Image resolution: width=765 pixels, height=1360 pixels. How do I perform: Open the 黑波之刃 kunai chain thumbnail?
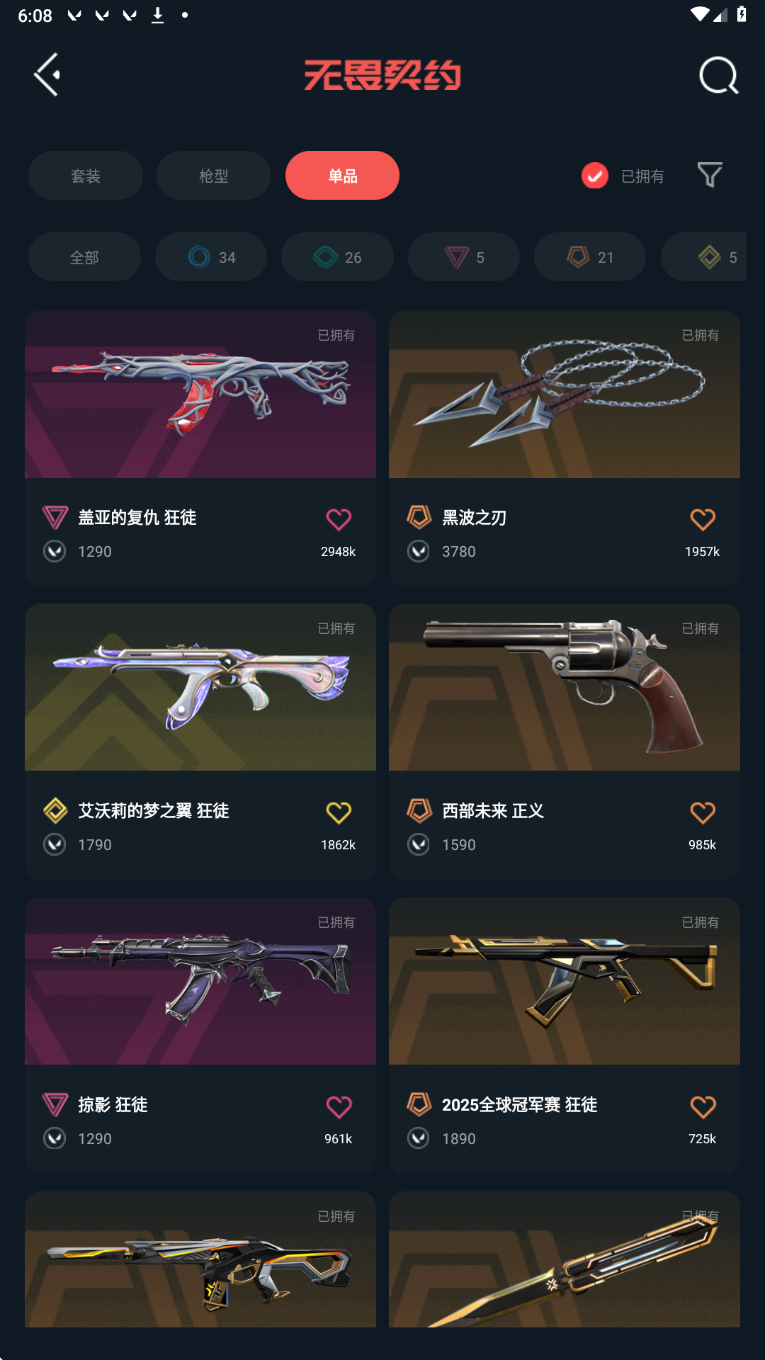click(x=564, y=394)
